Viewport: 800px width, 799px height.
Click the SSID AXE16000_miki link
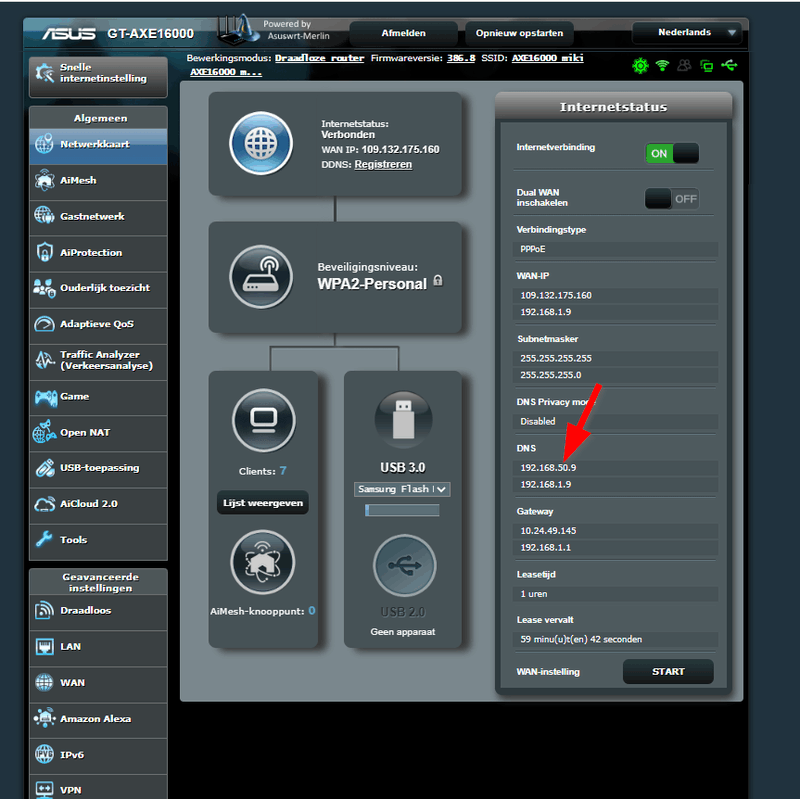(547, 58)
